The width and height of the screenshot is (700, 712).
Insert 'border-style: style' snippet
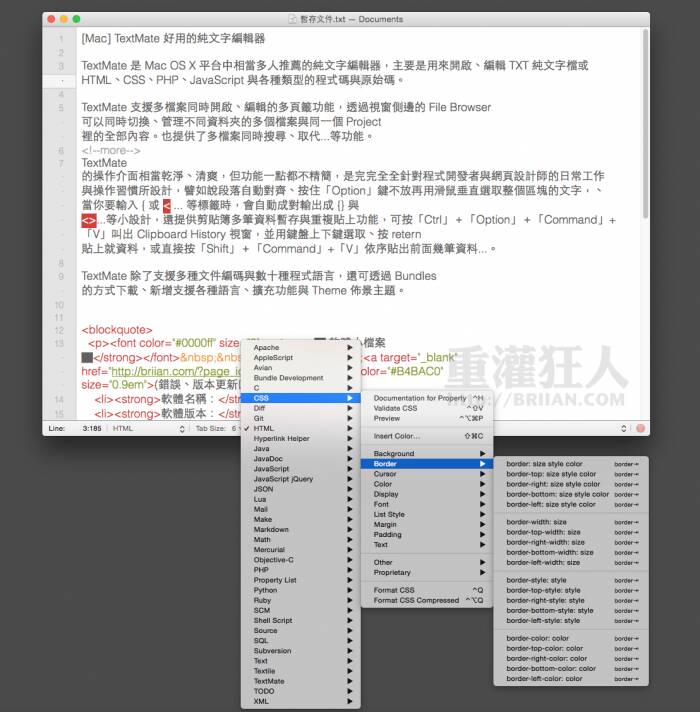point(571,580)
